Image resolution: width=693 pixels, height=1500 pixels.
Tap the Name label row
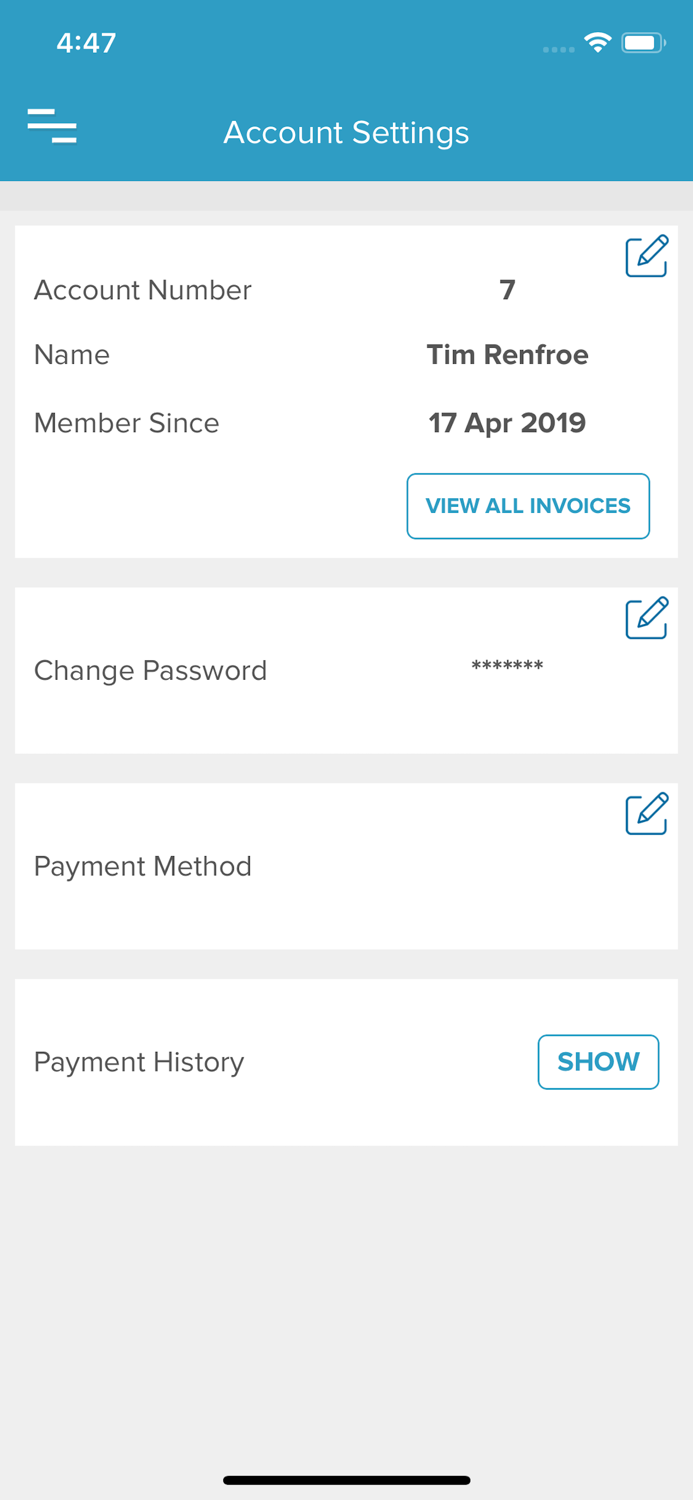coord(72,355)
